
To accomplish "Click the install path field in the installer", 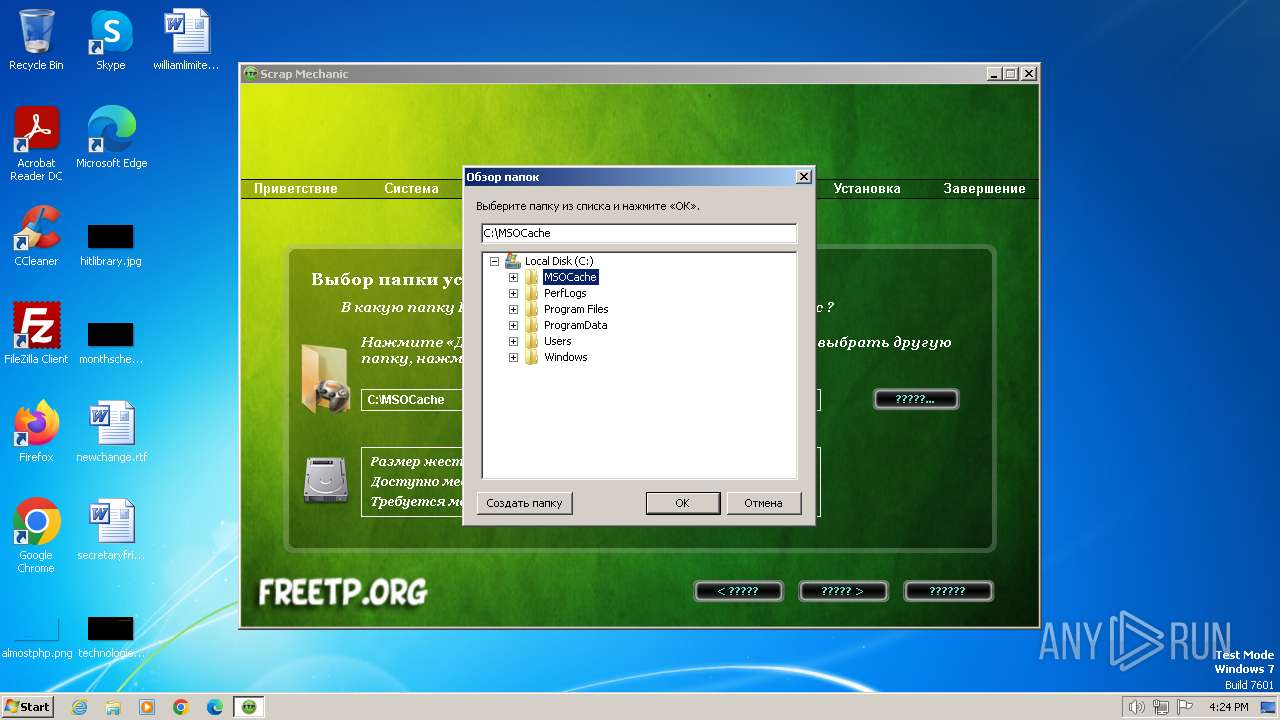I will tap(590, 400).
